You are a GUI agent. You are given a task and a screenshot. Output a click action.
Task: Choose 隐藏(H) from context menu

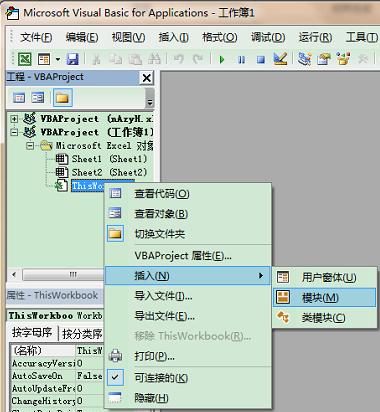(188, 398)
